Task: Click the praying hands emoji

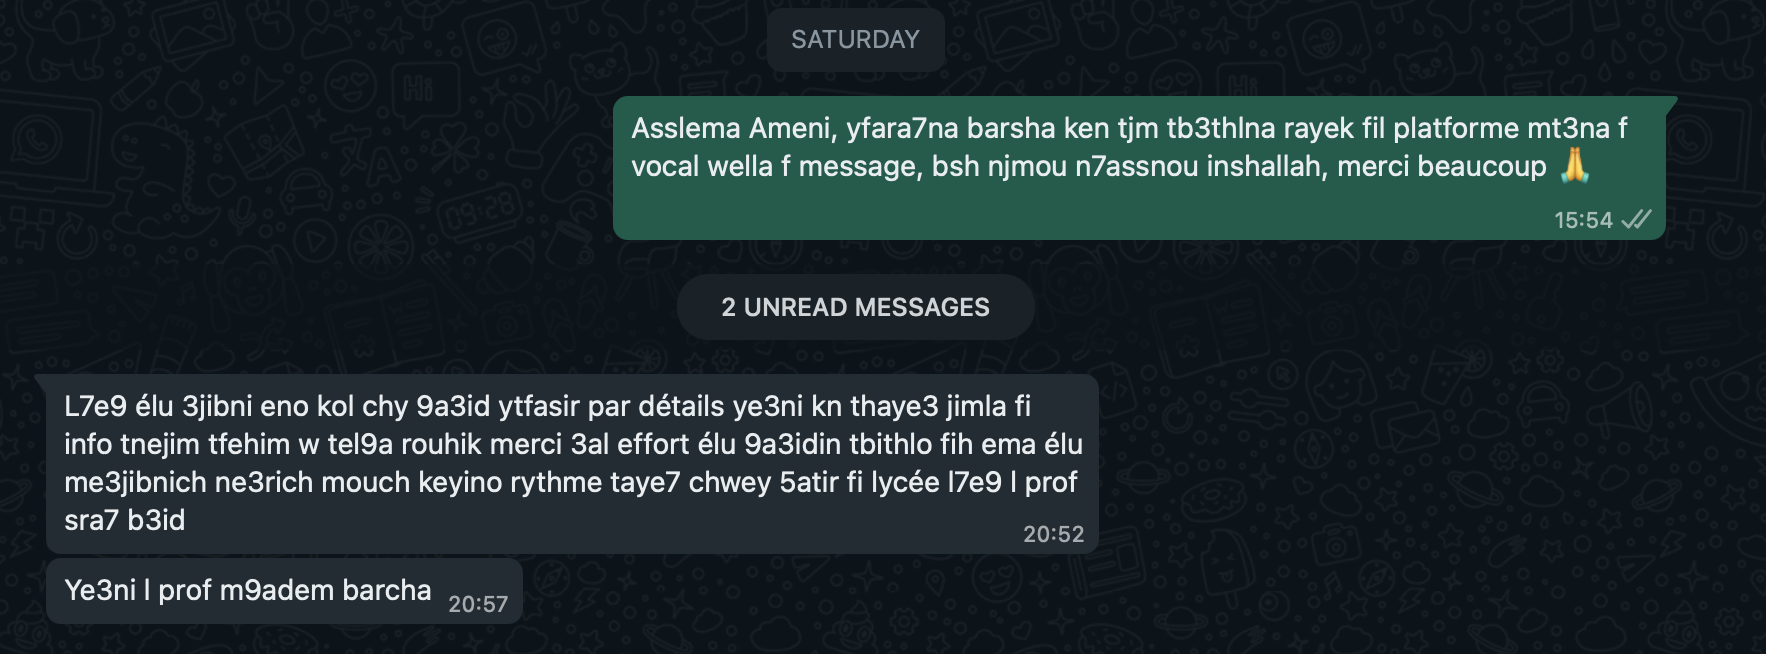Action: (x=1574, y=165)
